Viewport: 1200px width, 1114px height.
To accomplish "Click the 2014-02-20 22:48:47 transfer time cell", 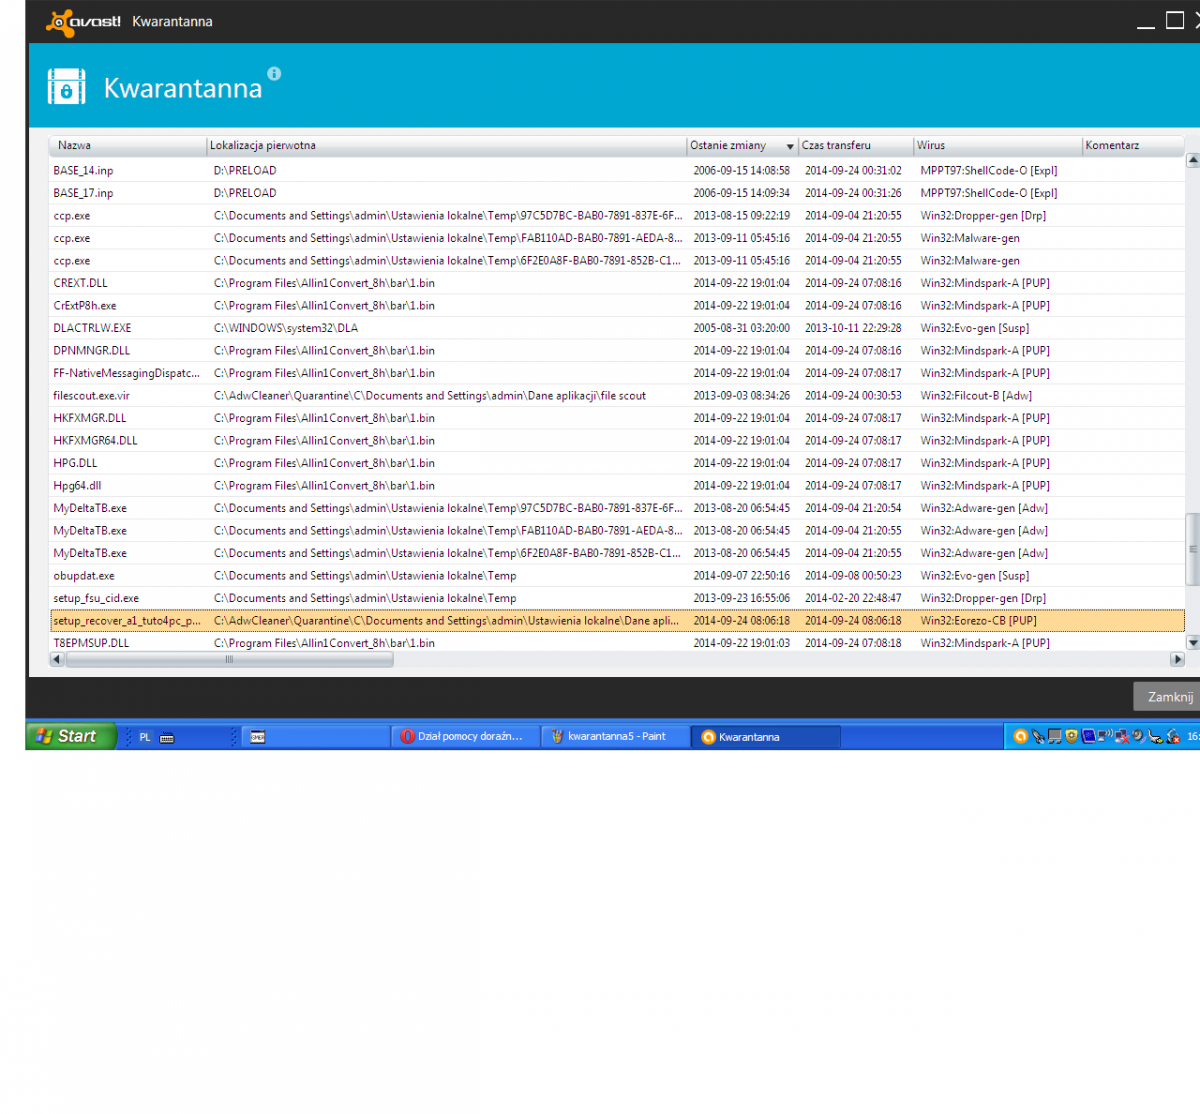I will point(853,598).
